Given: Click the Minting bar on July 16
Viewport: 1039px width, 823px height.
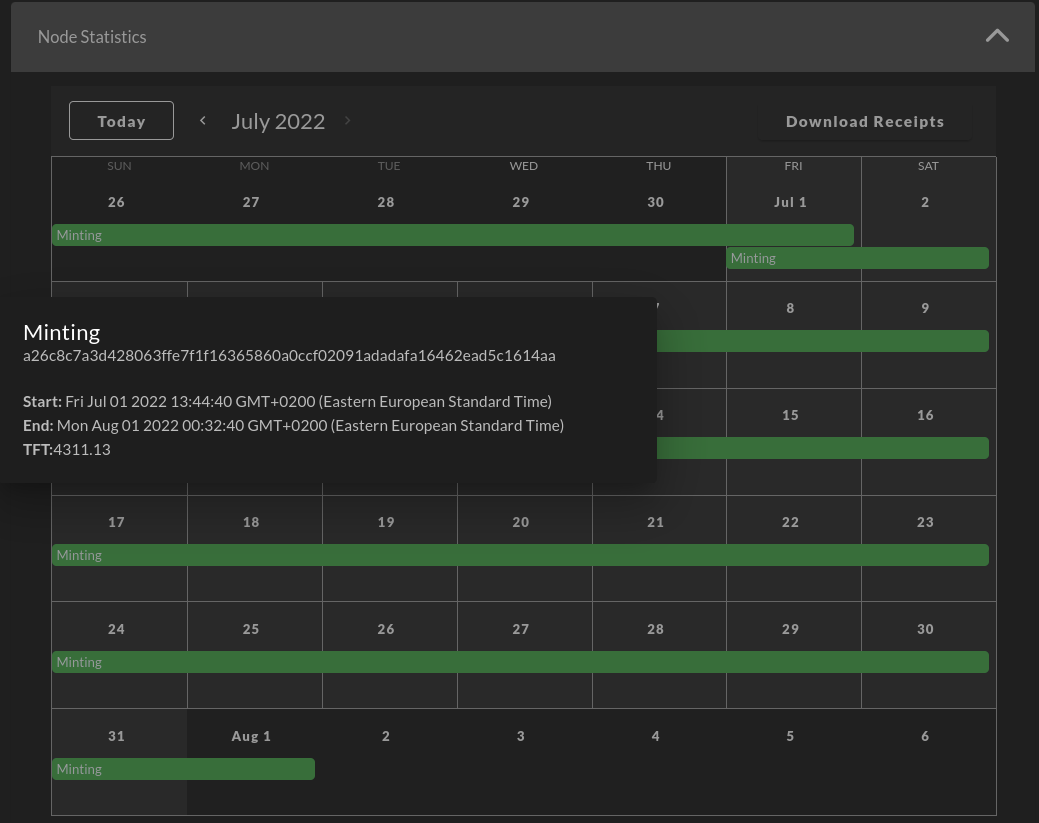Looking at the screenshot, I should click(924, 448).
